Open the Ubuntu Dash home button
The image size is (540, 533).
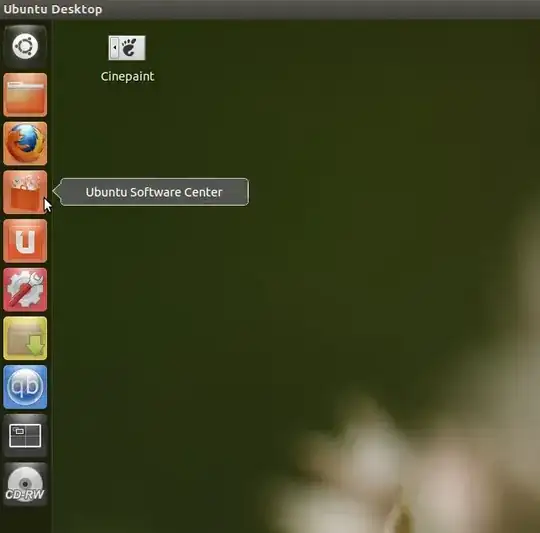coord(25,46)
